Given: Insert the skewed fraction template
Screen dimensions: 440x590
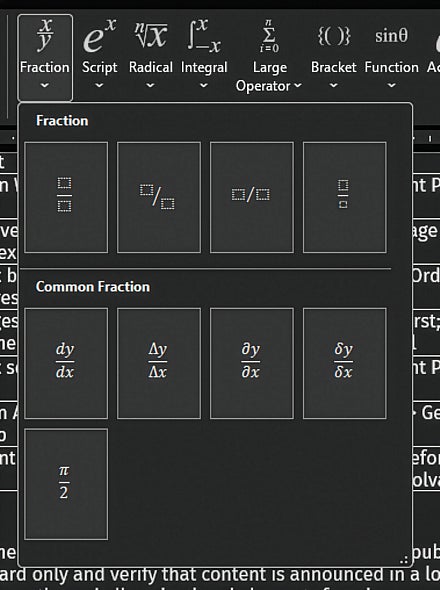Looking at the screenshot, I should [x=159, y=197].
